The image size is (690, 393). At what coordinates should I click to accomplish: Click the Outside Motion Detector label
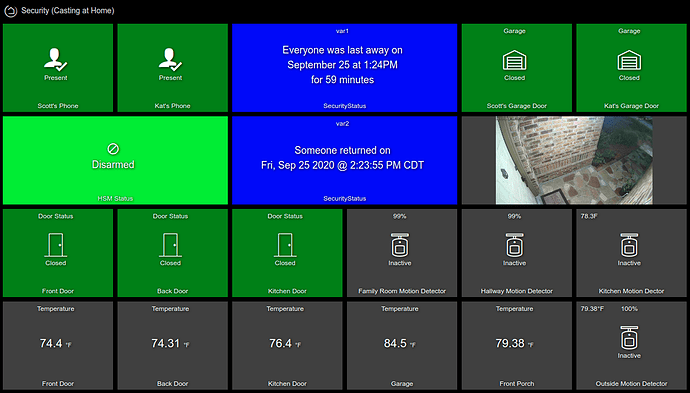tap(631, 384)
